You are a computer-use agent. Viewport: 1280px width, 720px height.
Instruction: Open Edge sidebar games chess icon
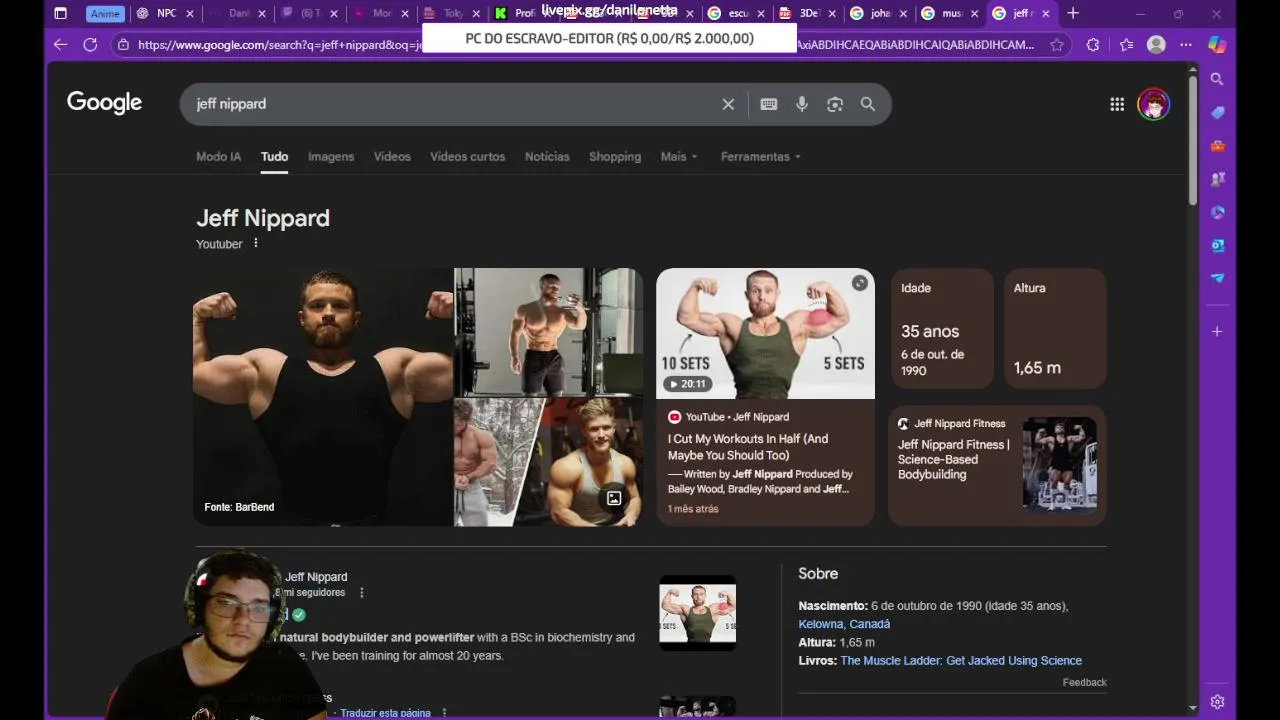coord(1217,179)
